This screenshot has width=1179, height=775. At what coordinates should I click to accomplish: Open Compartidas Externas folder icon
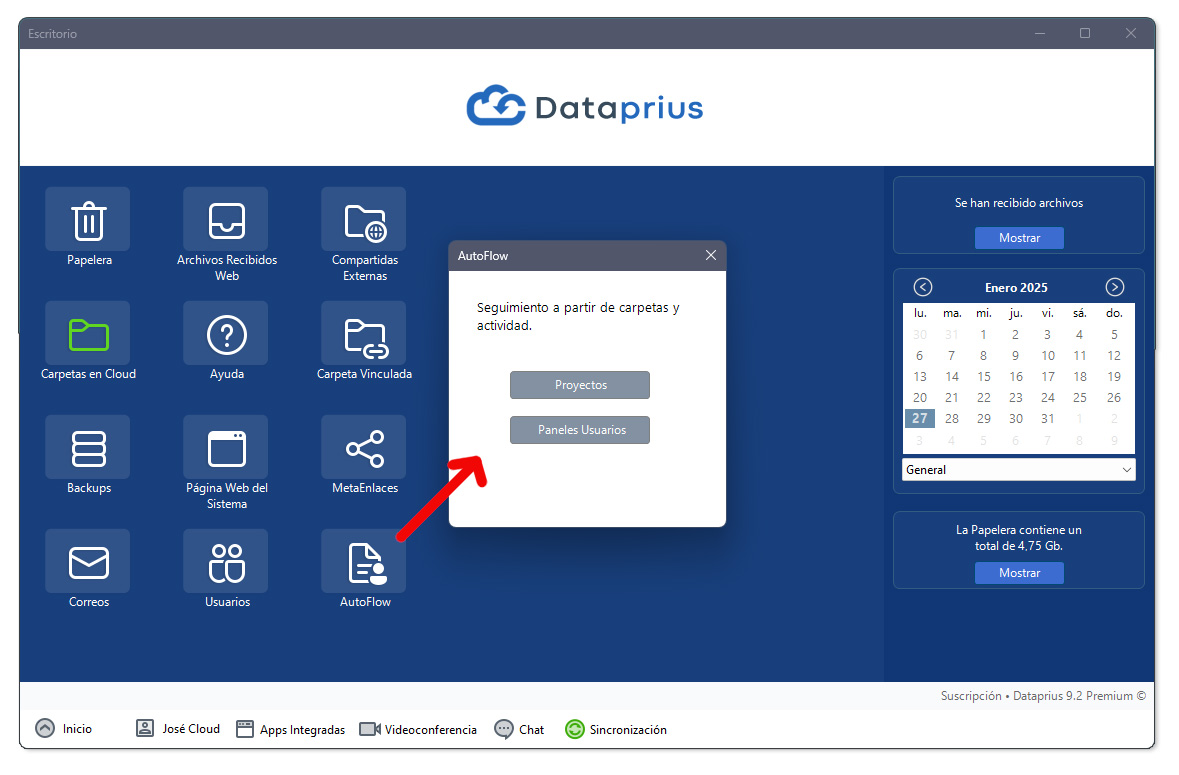click(x=364, y=219)
